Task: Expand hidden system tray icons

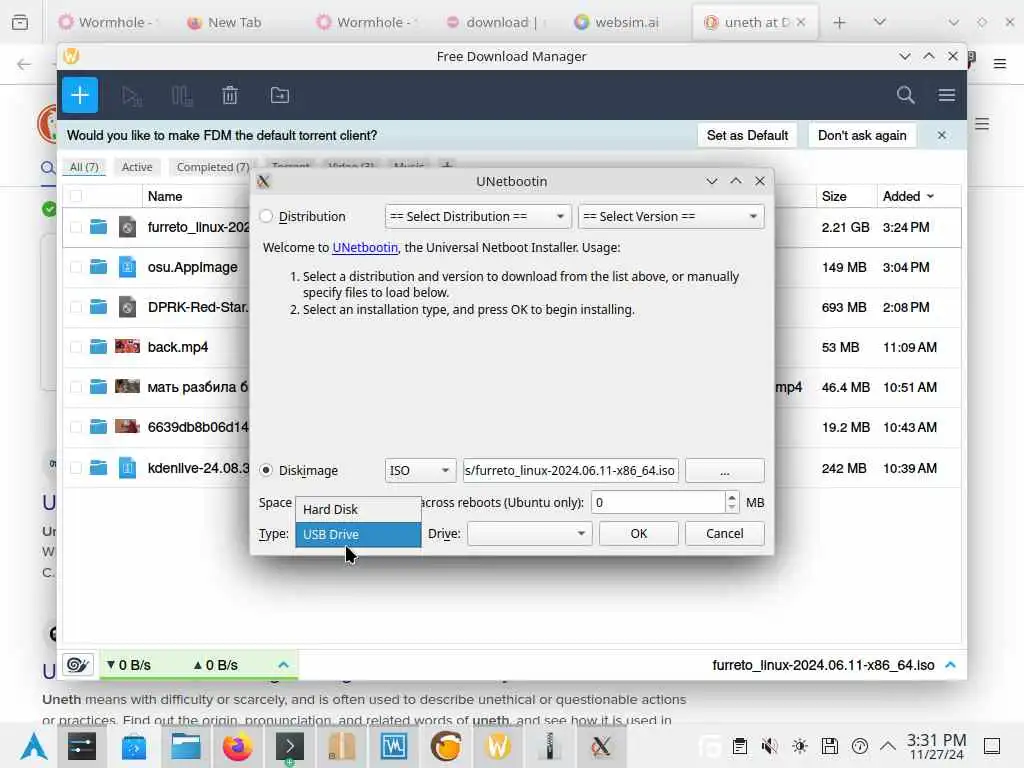Action: (887, 745)
